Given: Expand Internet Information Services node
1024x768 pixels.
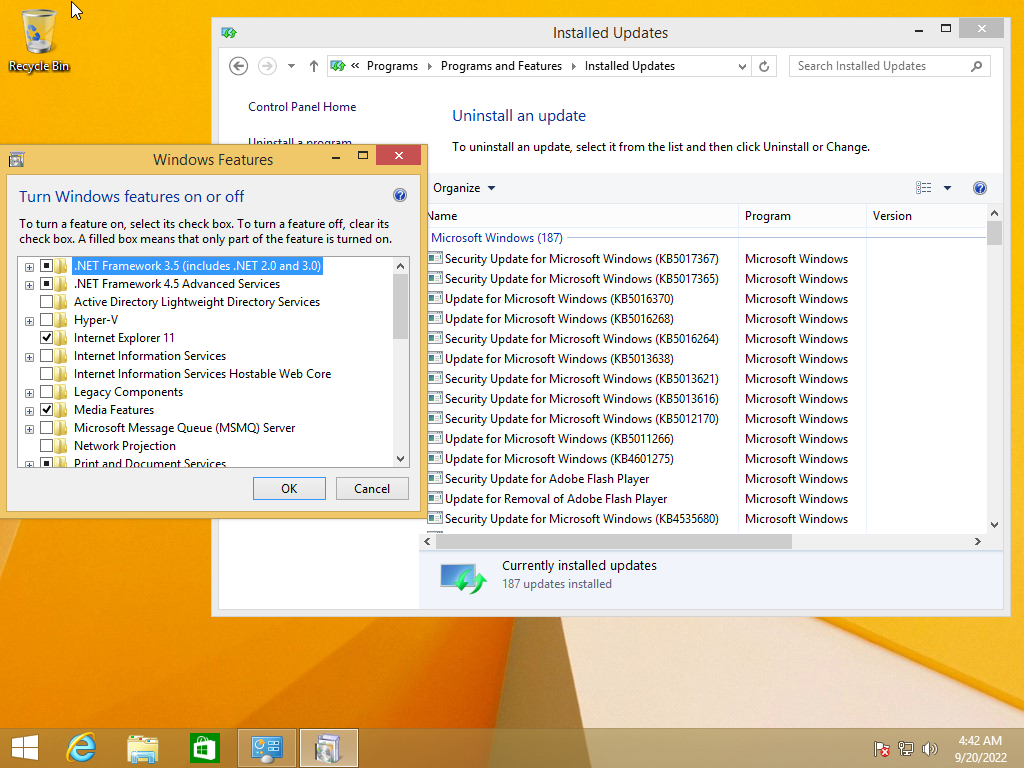Looking at the screenshot, I should 29,357.
